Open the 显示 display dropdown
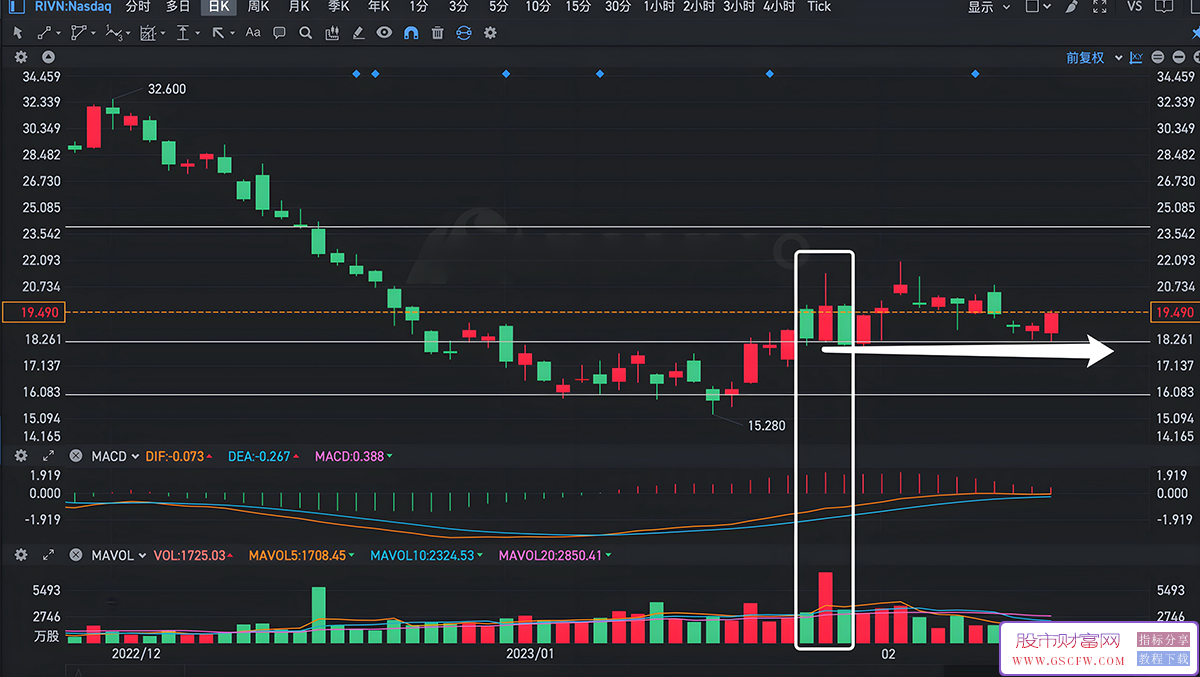Viewport: 1200px width, 677px height. tap(990, 7)
